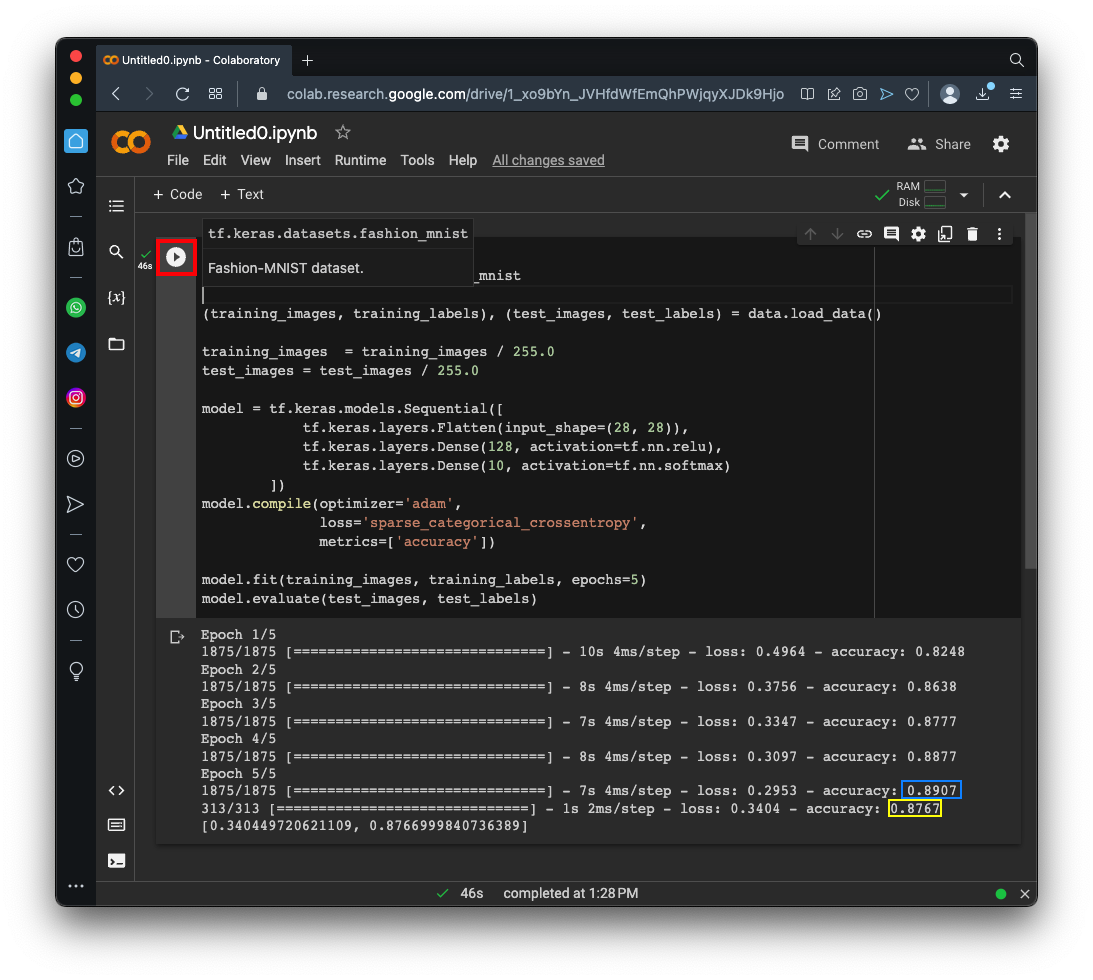Click the browser address bar
The width and height of the screenshot is (1093, 980).
point(520,94)
